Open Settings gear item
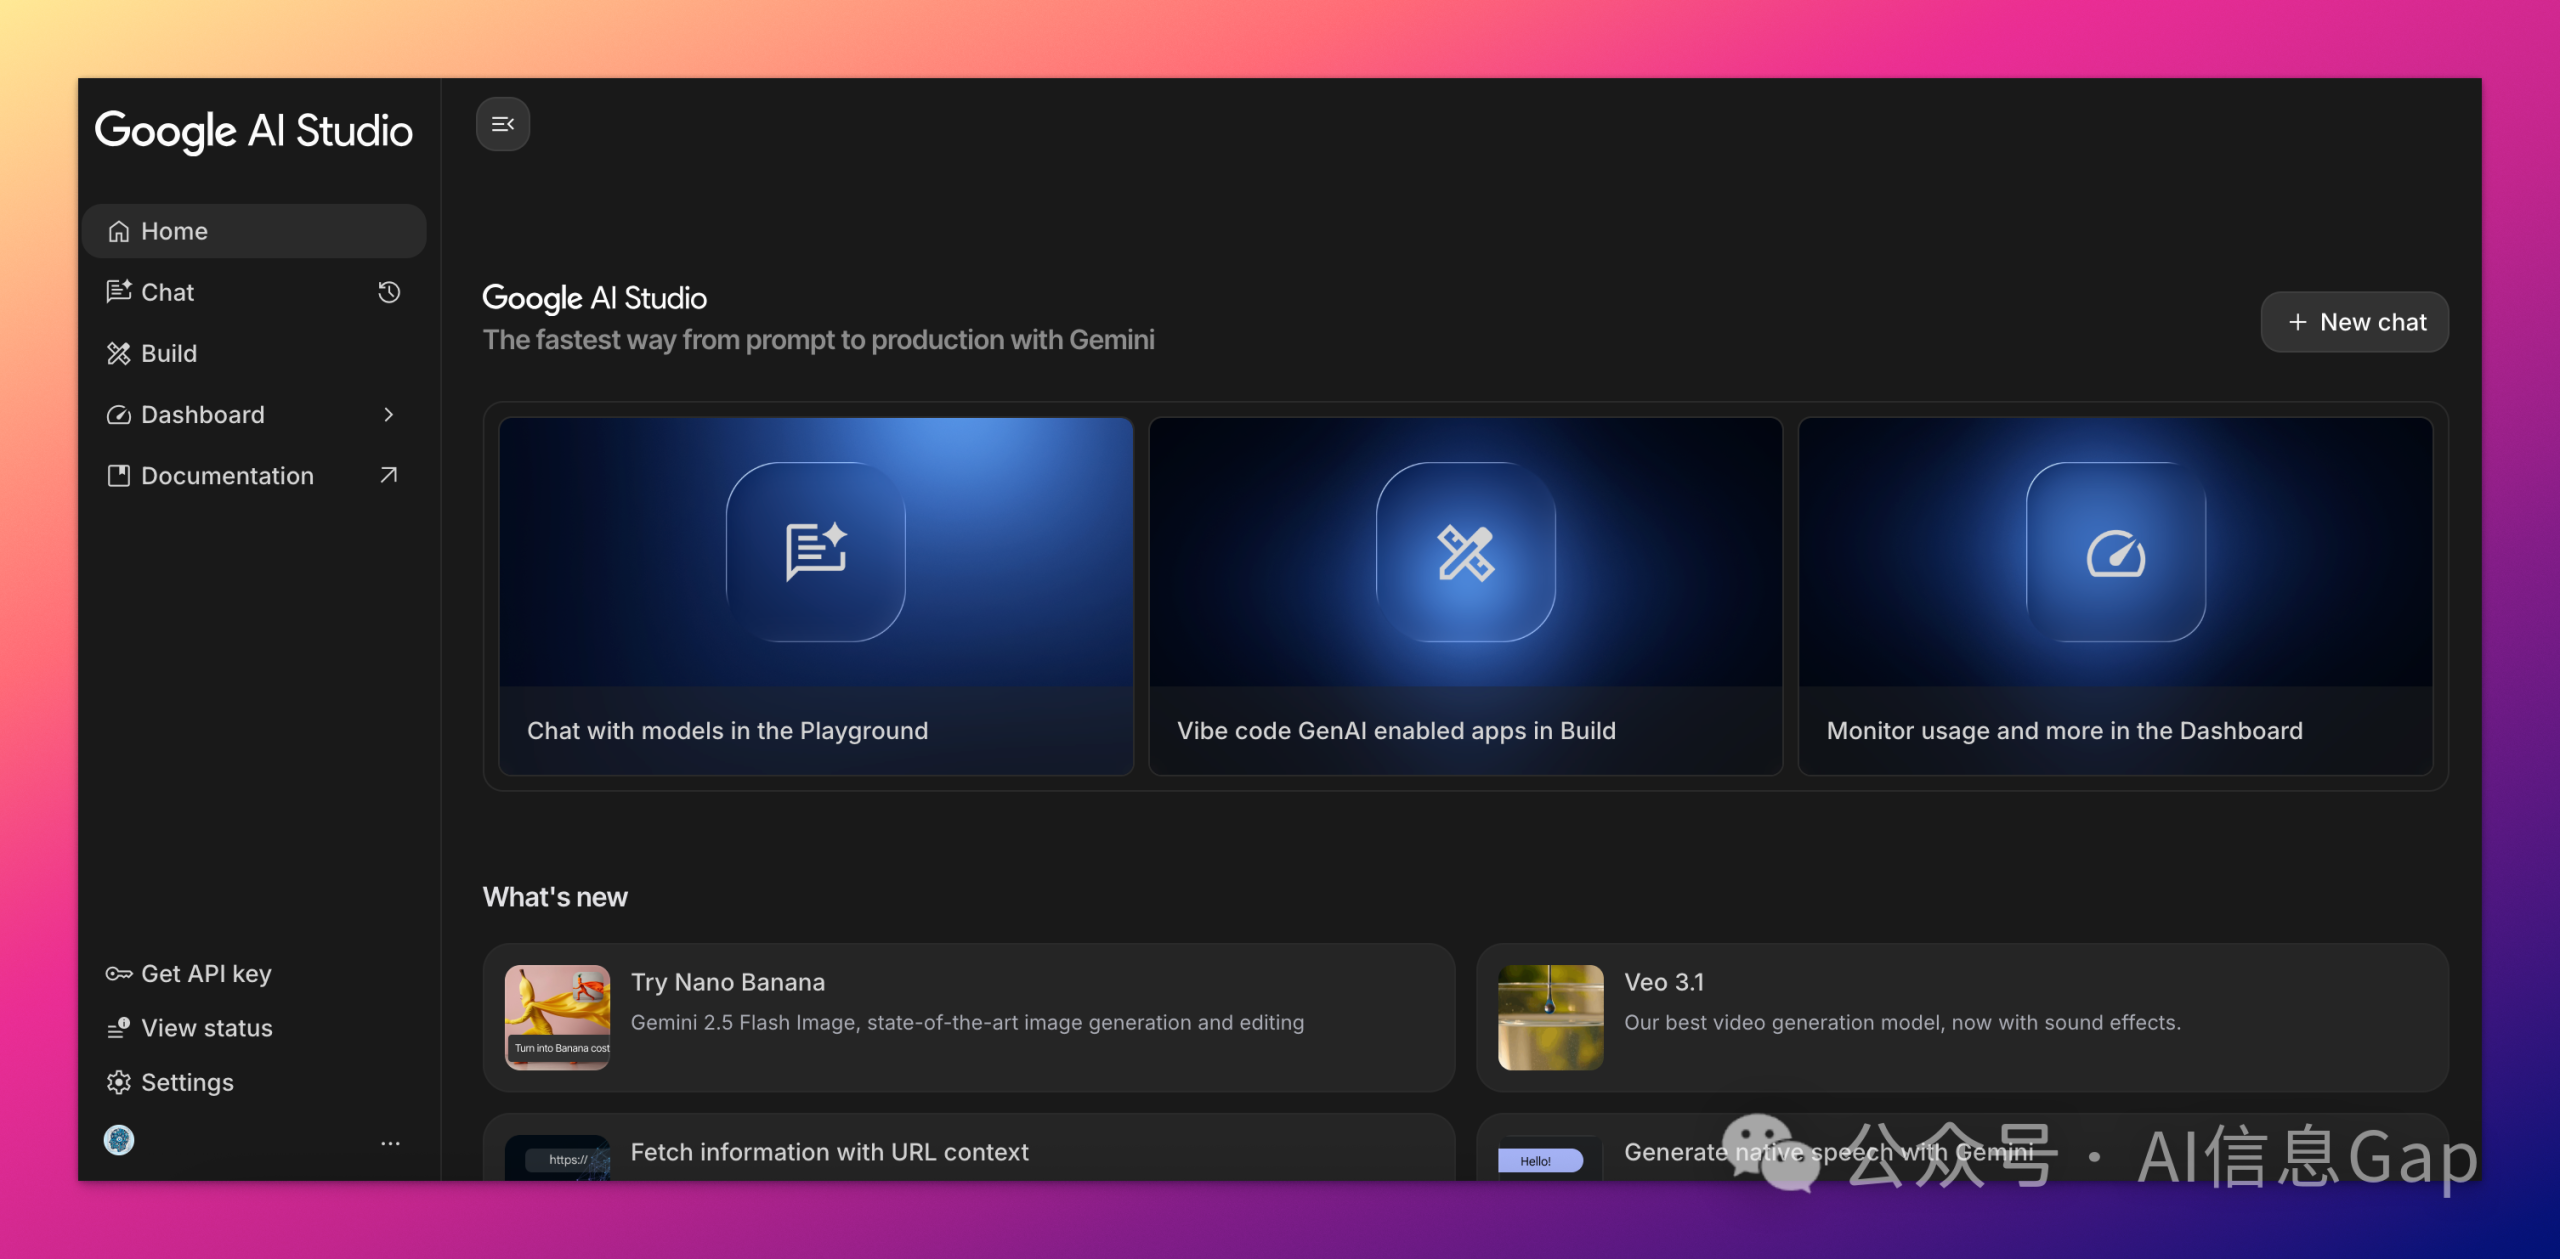 click(x=186, y=1082)
